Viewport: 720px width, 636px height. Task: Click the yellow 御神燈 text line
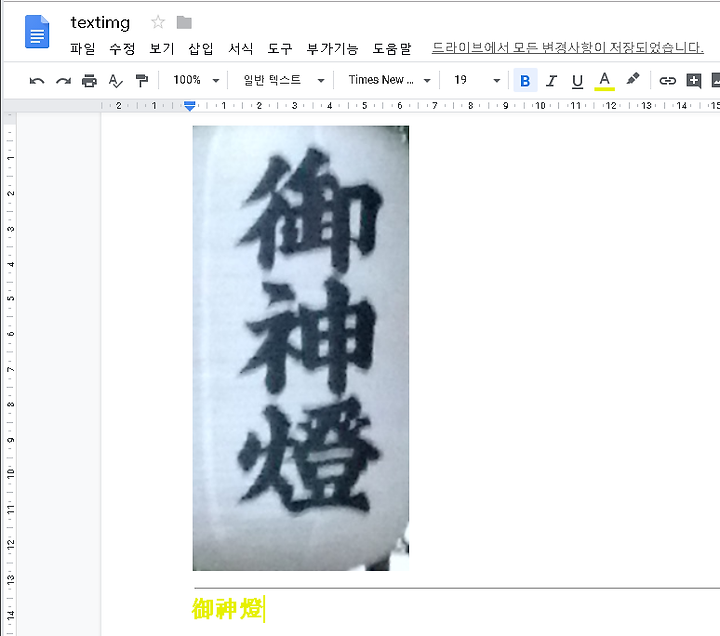click(x=227, y=609)
